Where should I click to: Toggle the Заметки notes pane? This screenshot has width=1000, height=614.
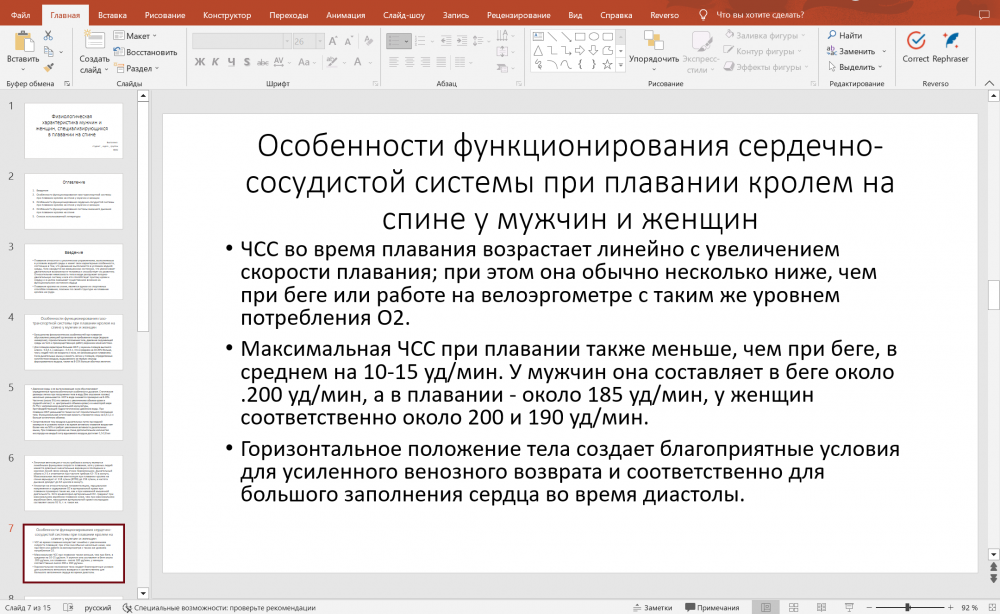tap(653, 607)
